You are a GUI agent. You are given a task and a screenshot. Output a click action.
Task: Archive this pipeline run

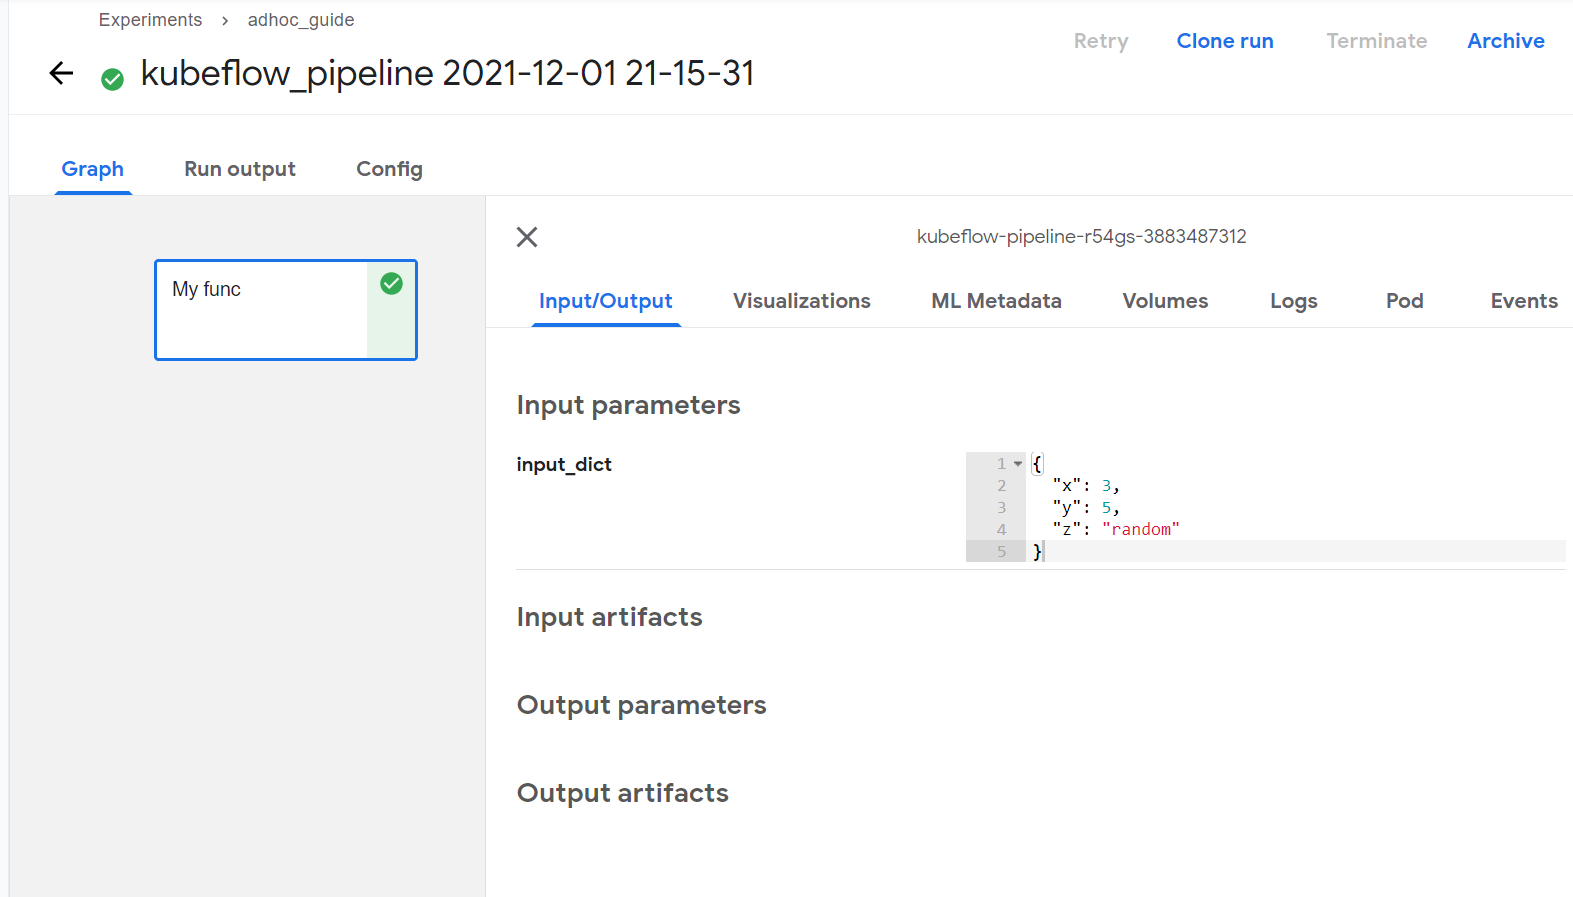(1505, 41)
